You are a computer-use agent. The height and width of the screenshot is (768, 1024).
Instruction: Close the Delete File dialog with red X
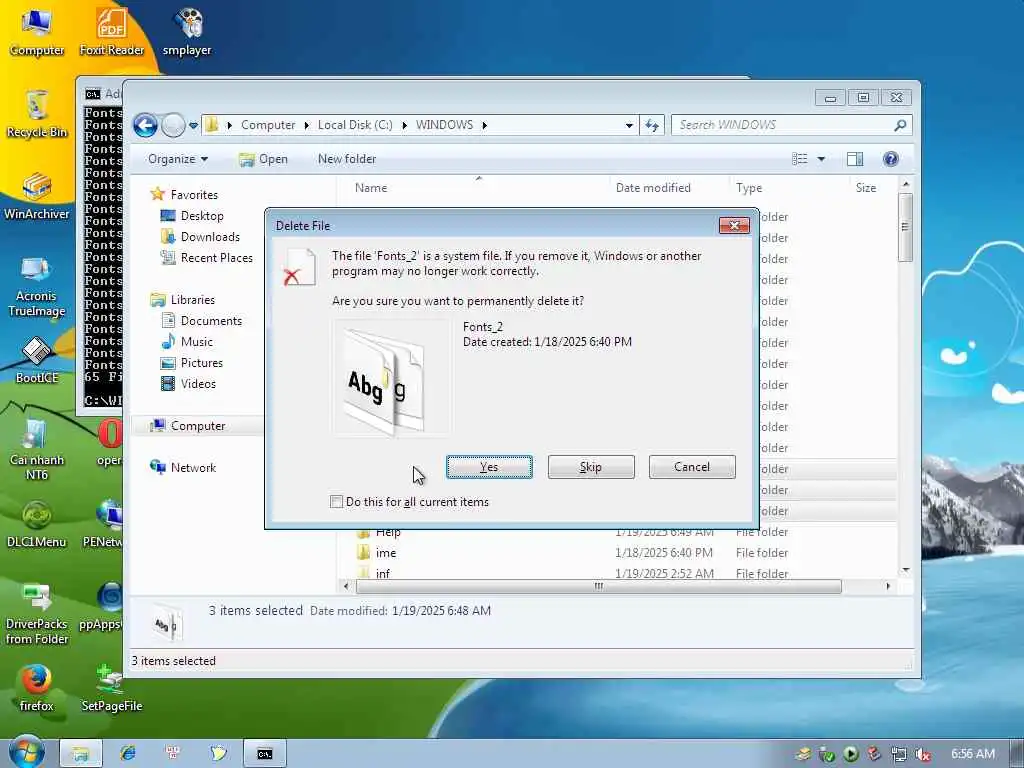734,225
